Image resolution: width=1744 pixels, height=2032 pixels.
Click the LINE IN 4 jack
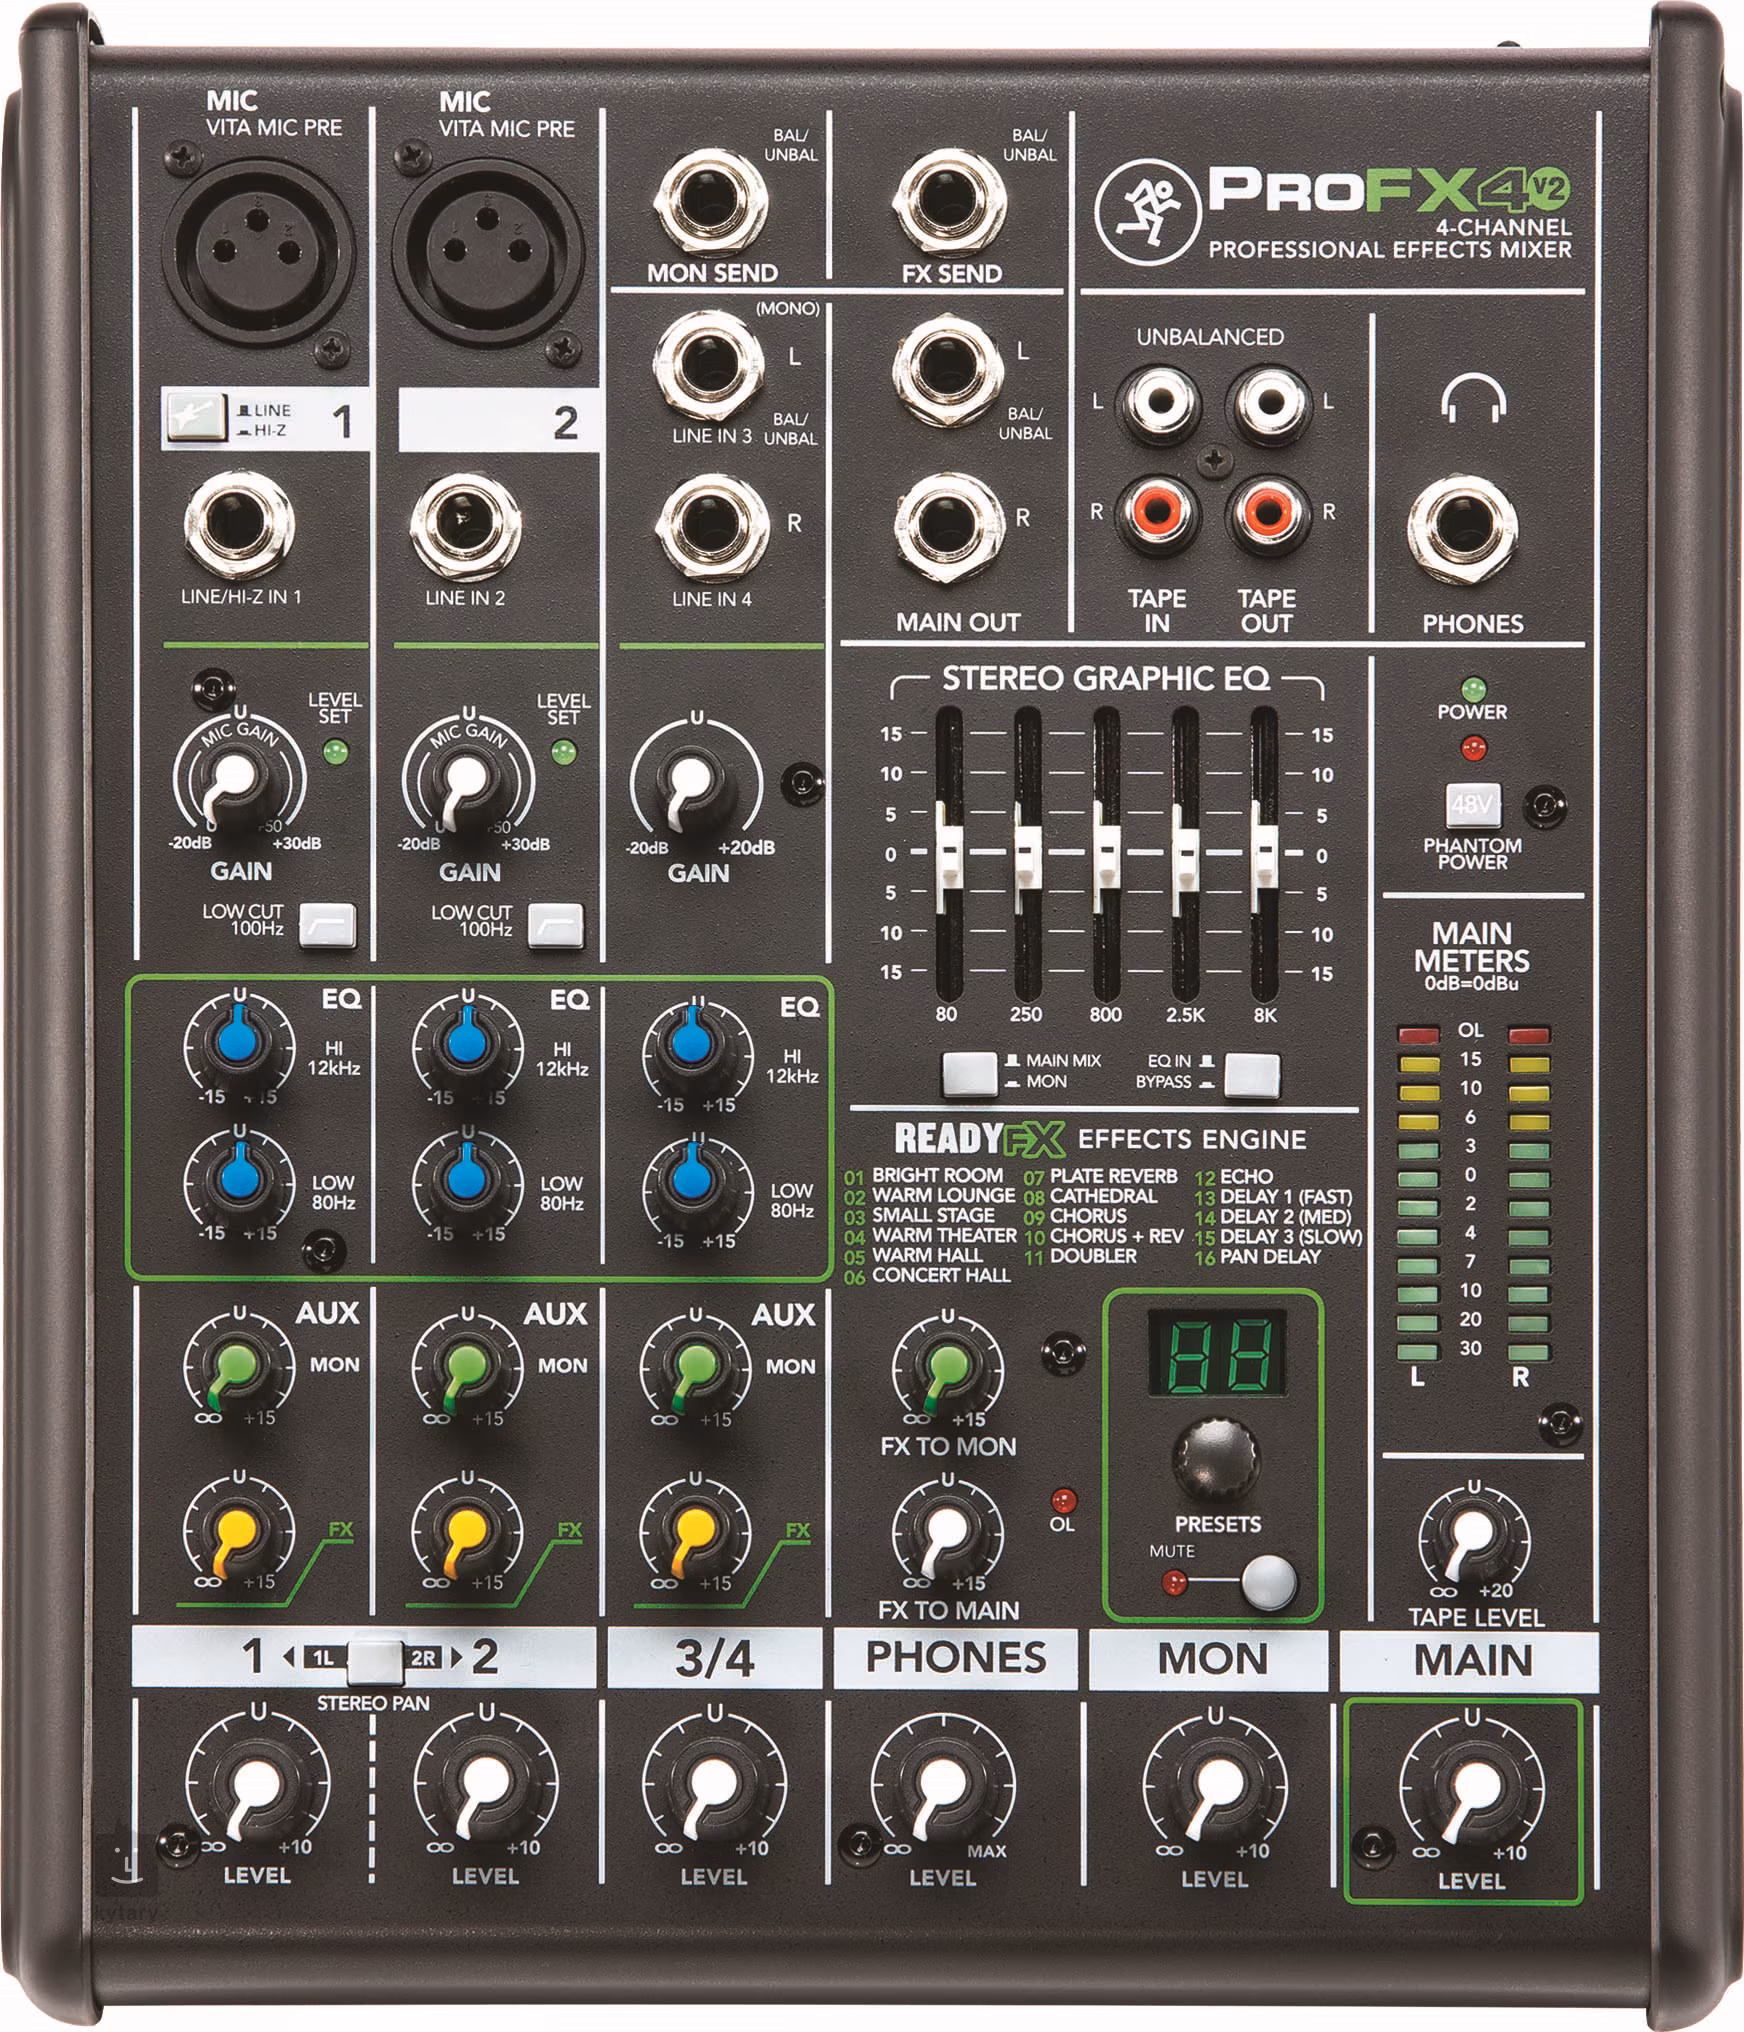click(x=712, y=525)
